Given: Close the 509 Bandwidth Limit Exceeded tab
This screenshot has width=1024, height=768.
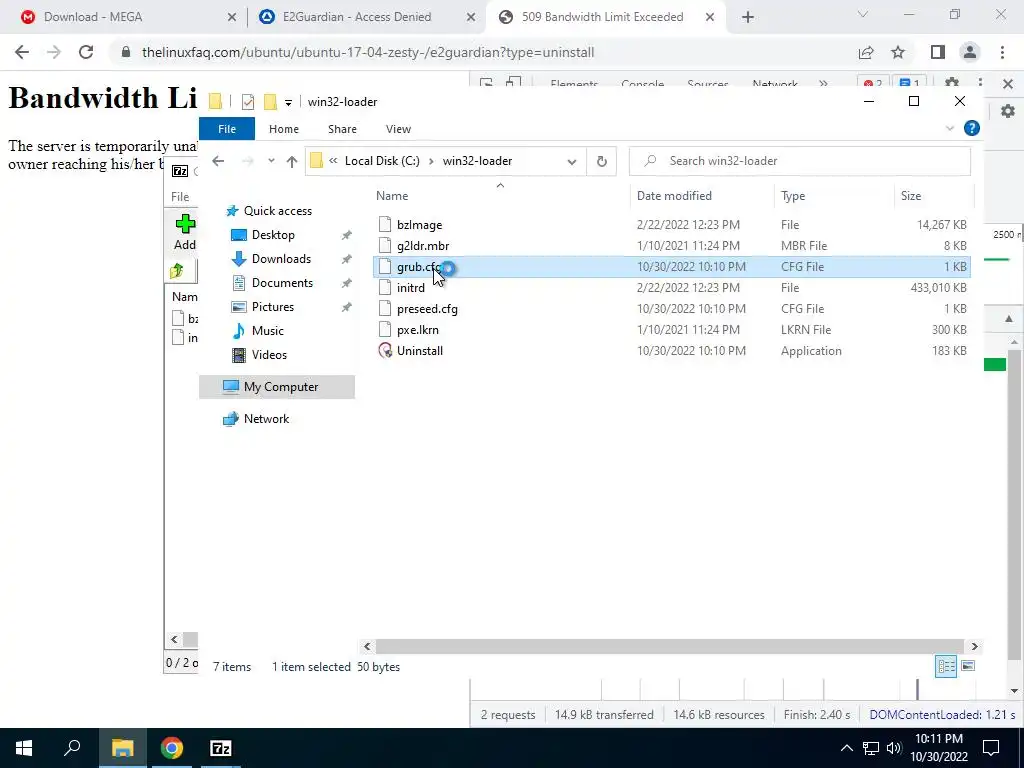Looking at the screenshot, I should [x=710, y=18].
